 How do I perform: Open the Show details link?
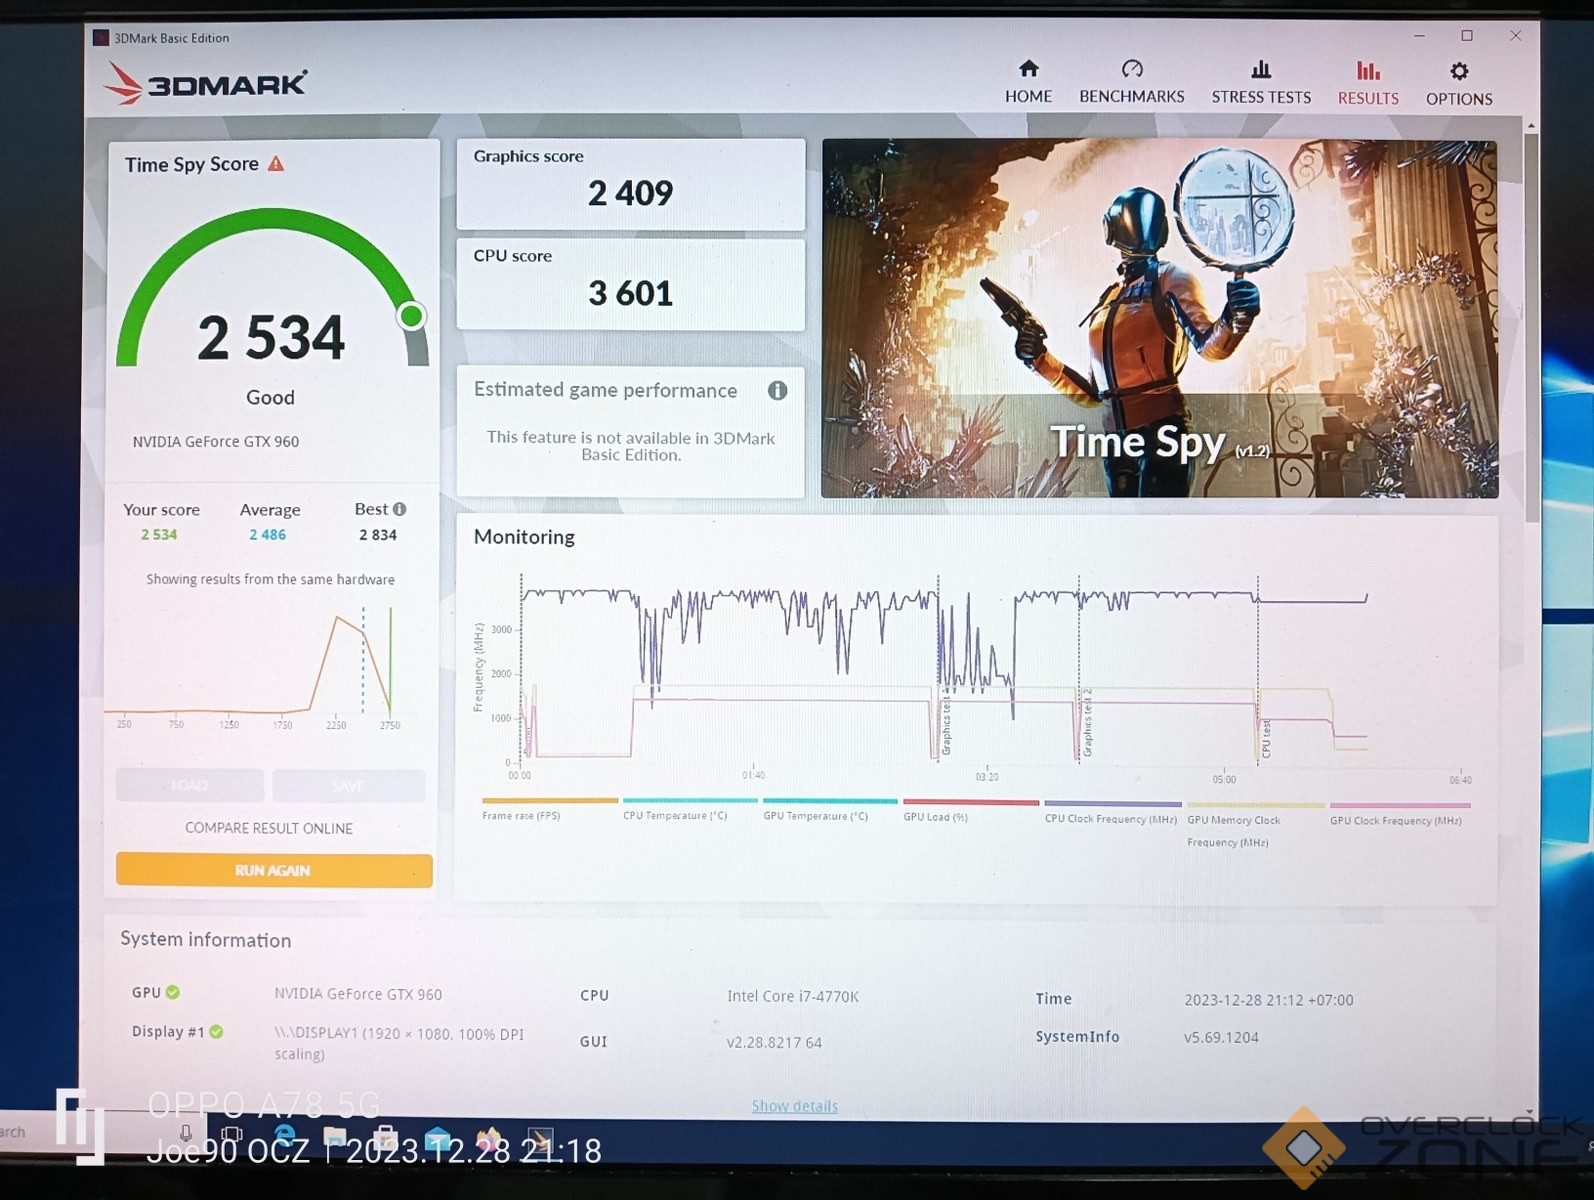pyautogui.click(x=795, y=1106)
